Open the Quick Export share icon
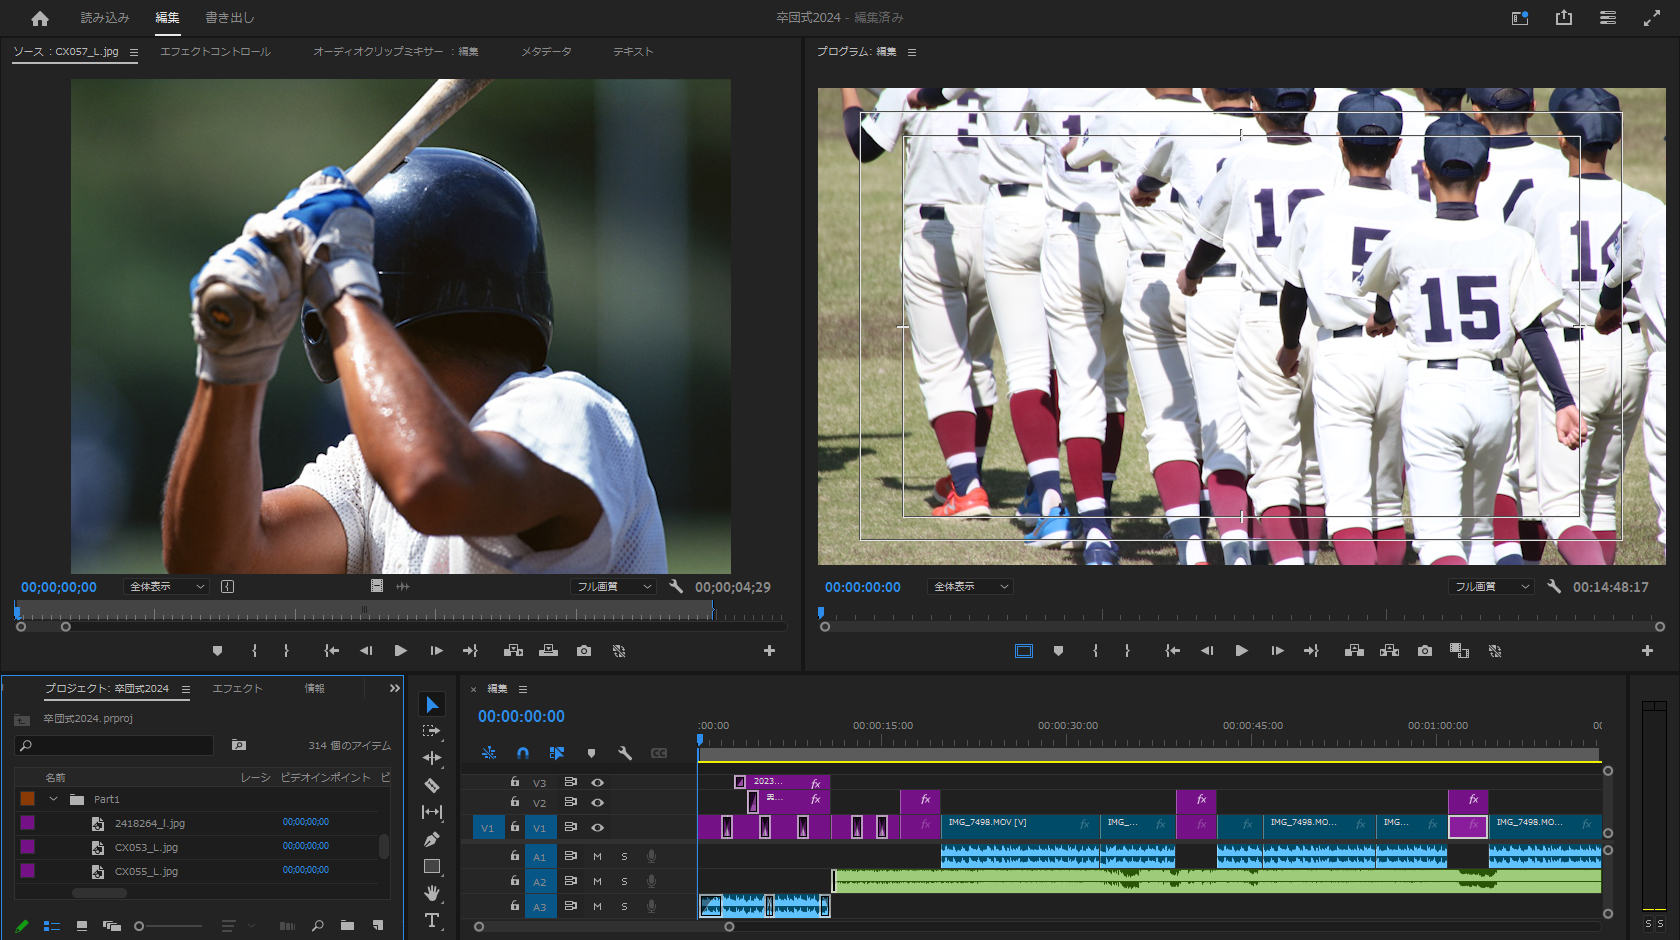The width and height of the screenshot is (1680, 940). (x=1564, y=18)
